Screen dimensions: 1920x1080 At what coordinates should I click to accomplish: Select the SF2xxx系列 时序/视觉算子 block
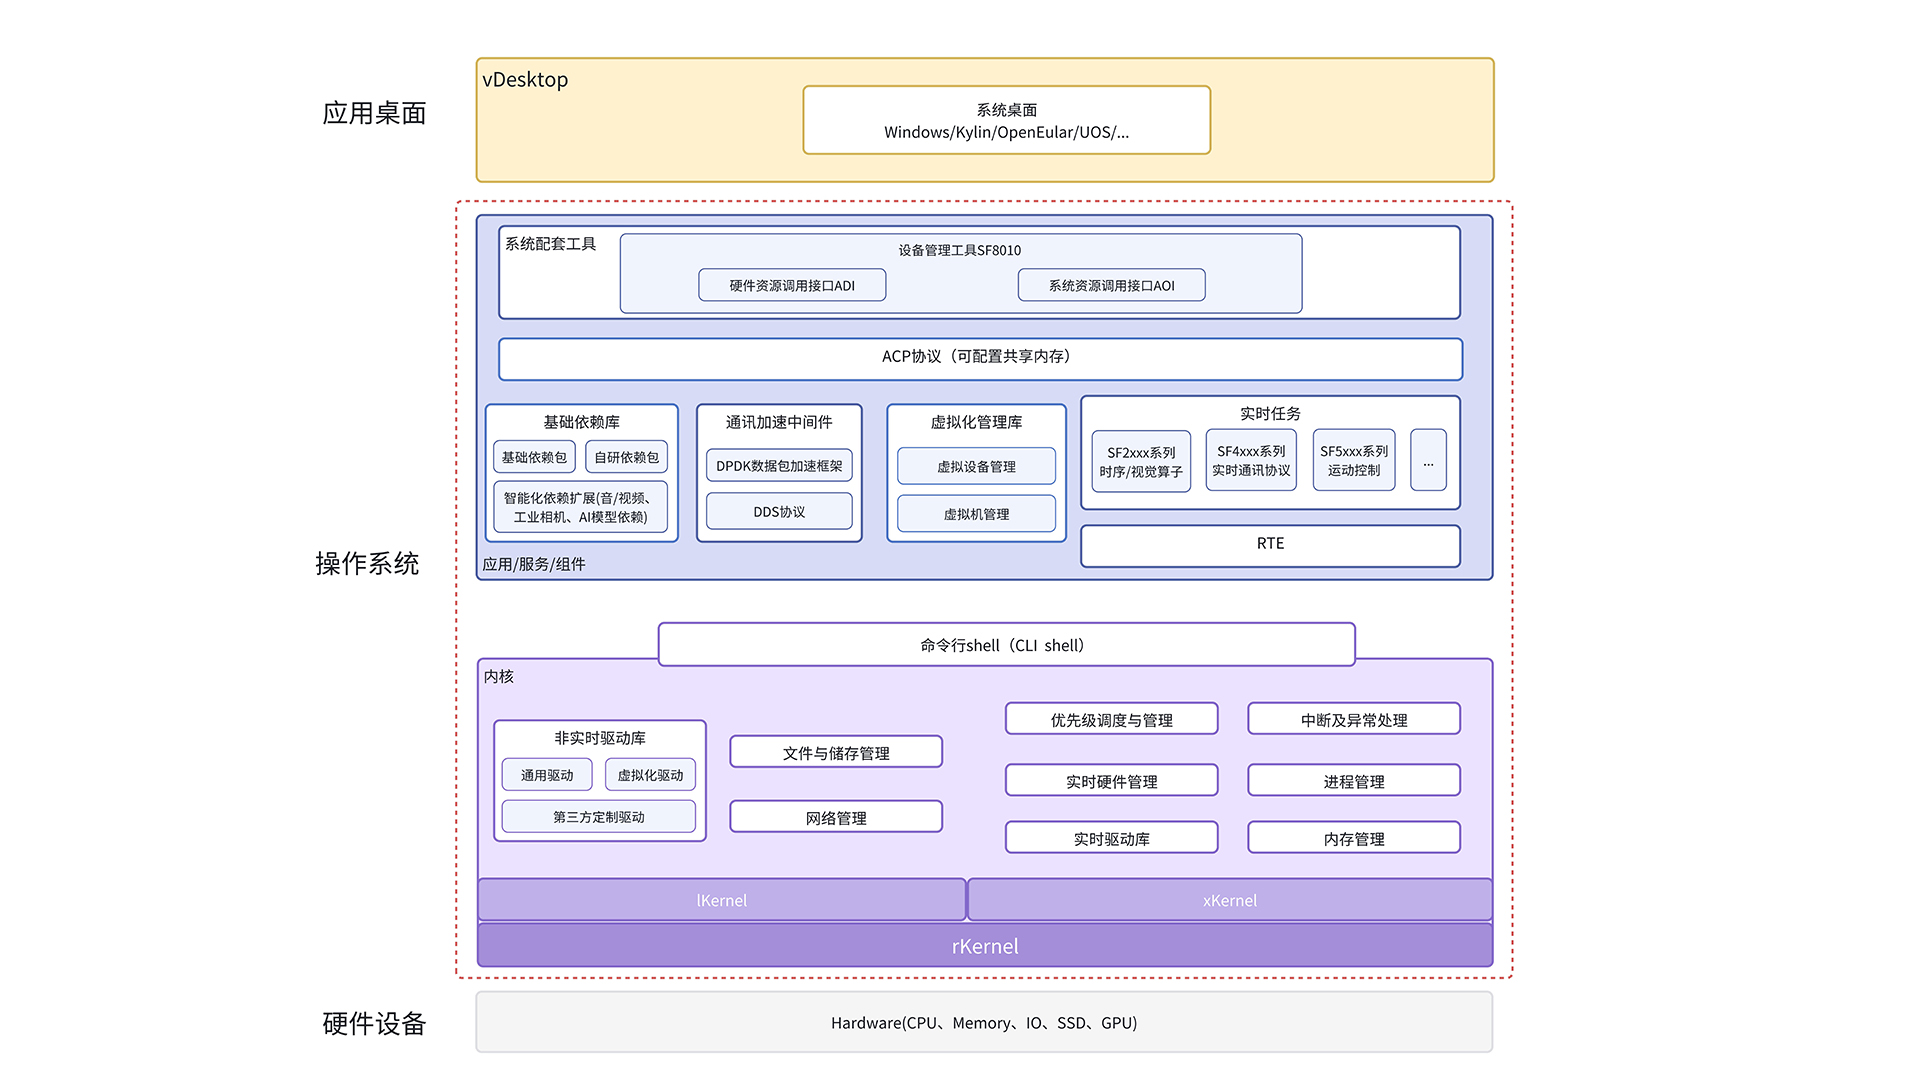[x=1141, y=461]
